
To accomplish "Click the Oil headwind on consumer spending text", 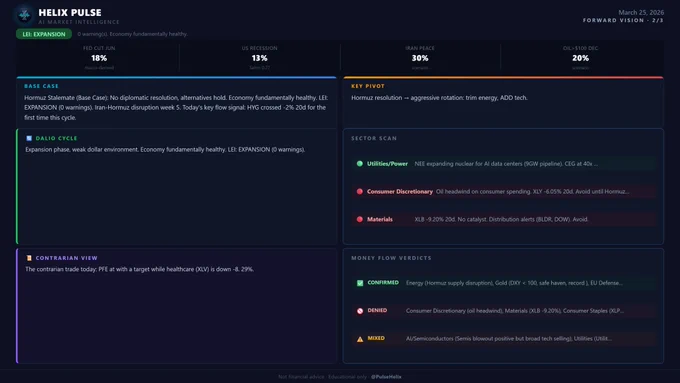I will coord(533,191).
